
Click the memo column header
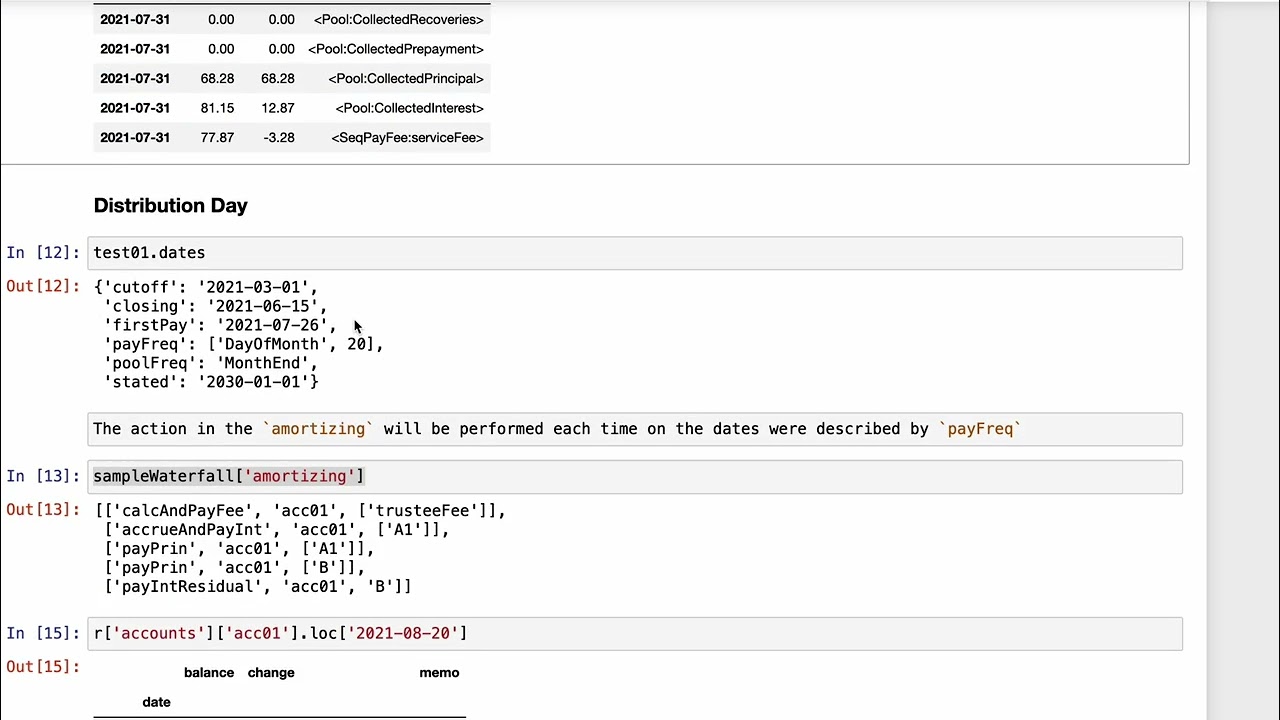point(439,672)
